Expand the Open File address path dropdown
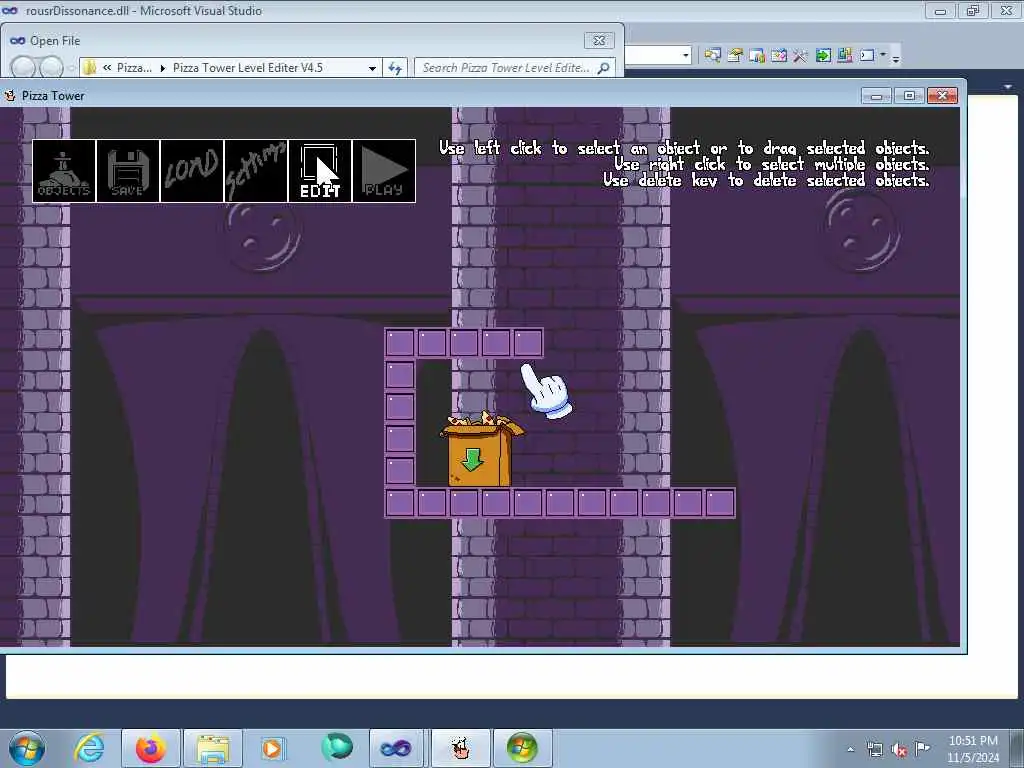The image size is (1024, 768). [372, 68]
